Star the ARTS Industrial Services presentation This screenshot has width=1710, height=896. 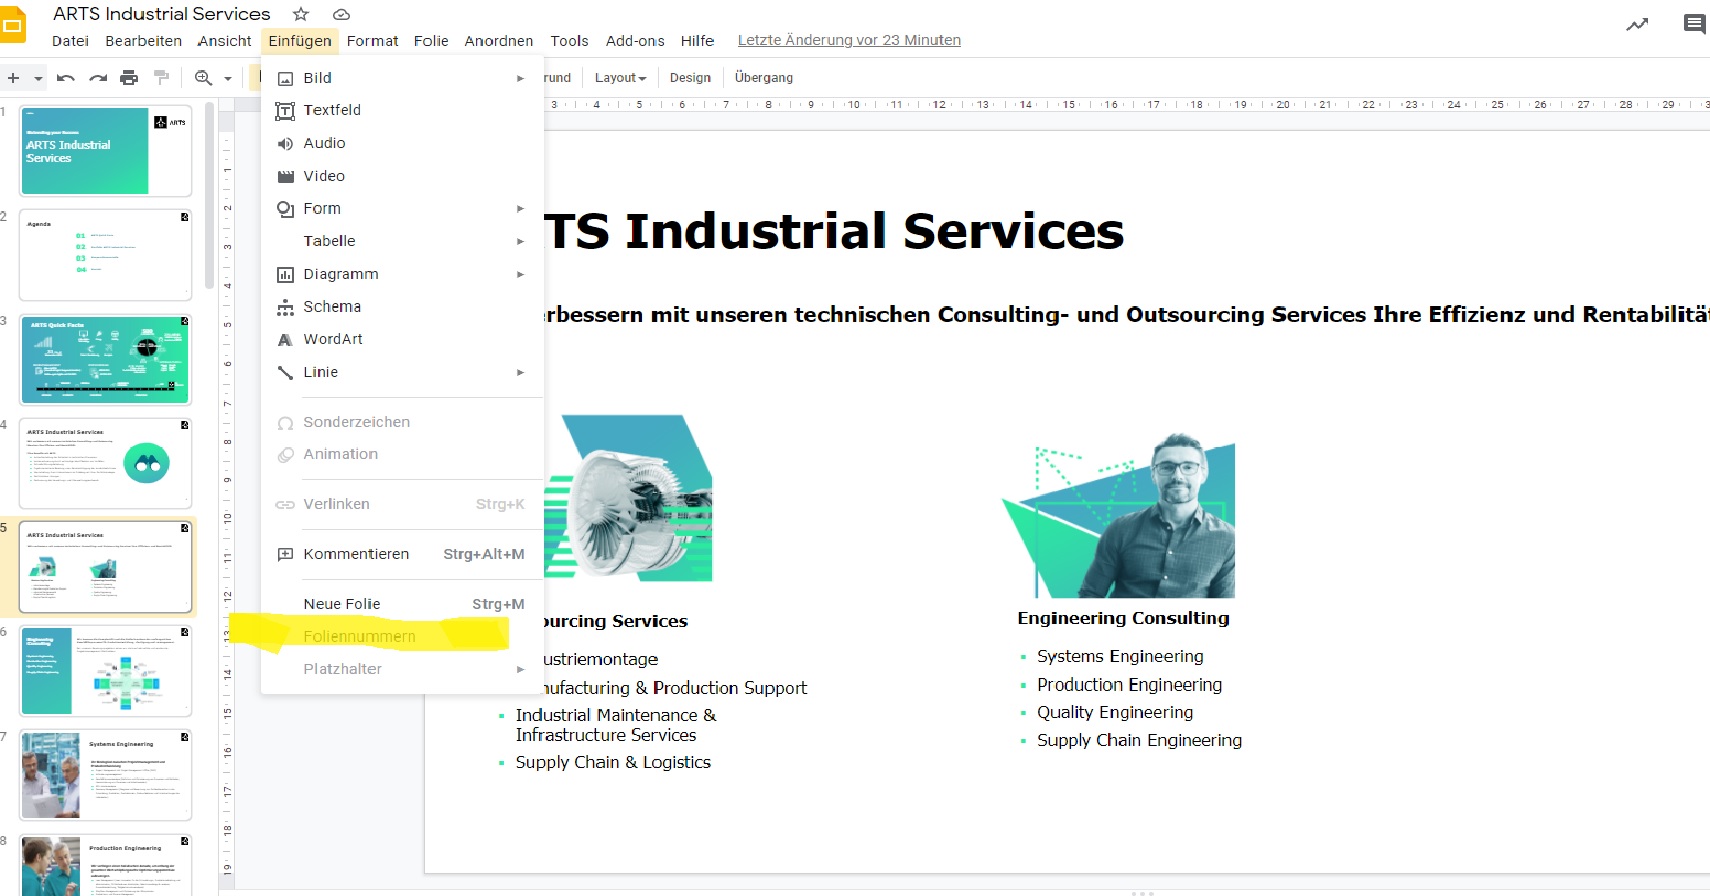(300, 14)
